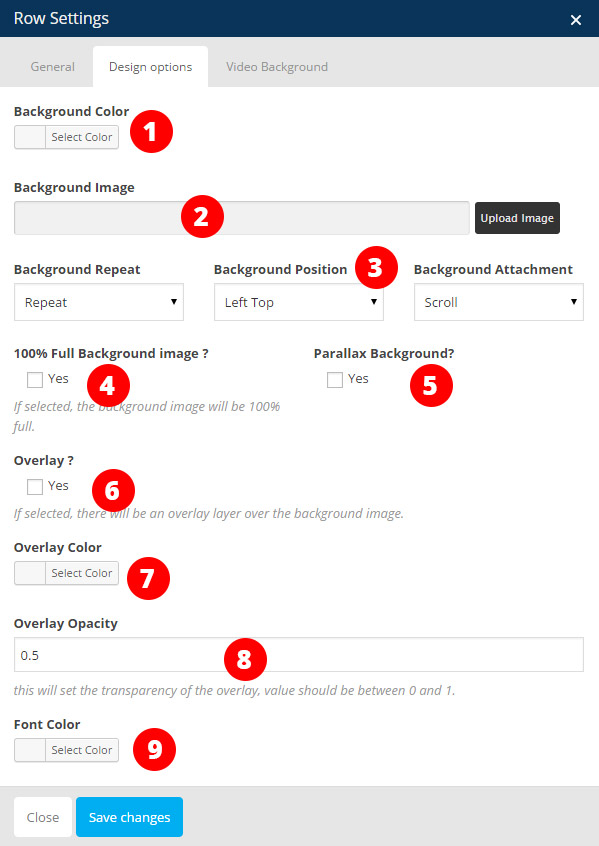This screenshot has height=846, width=599.
Task: Enable 100% Full Background image checkbox
Action: tap(35, 380)
